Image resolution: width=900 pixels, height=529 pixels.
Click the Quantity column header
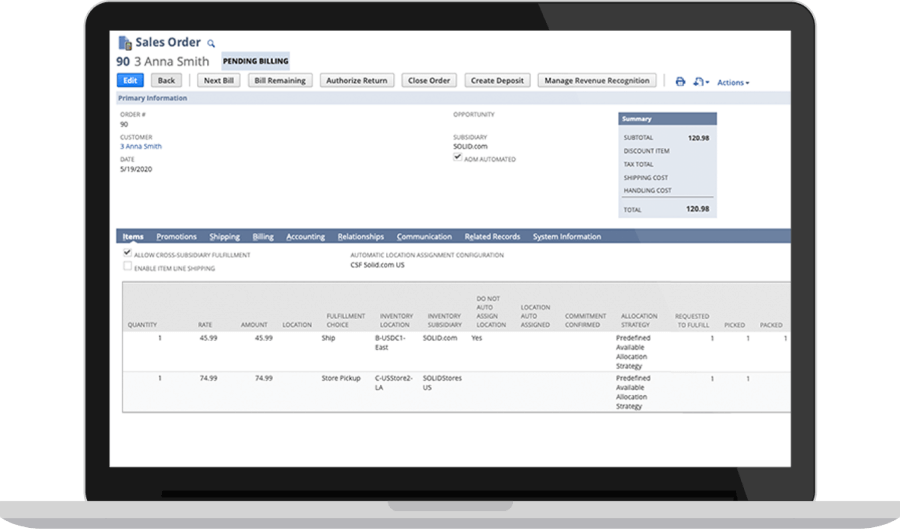pyautogui.click(x=142, y=325)
